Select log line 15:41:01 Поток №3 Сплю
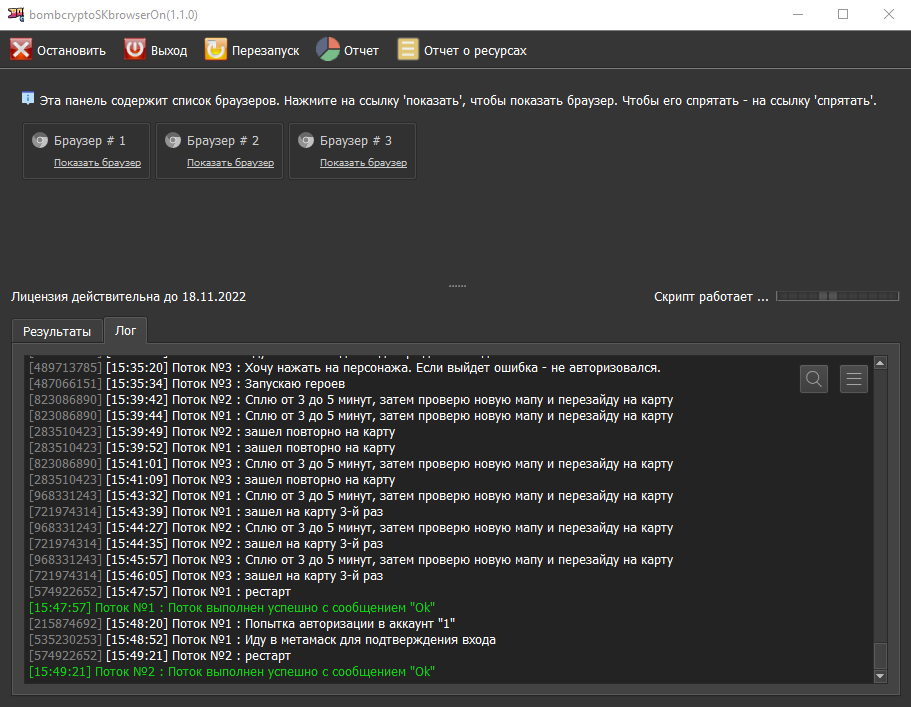Image resolution: width=911 pixels, height=707 pixels. (x=352, y=464)
